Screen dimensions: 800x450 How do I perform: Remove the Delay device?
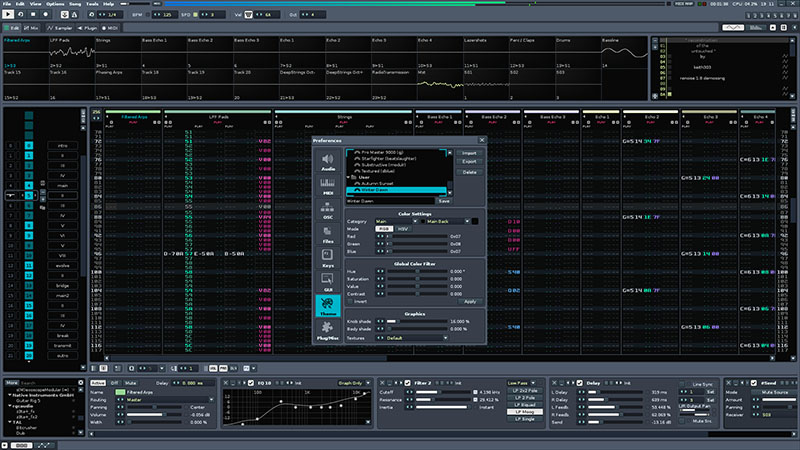point(554,383)
